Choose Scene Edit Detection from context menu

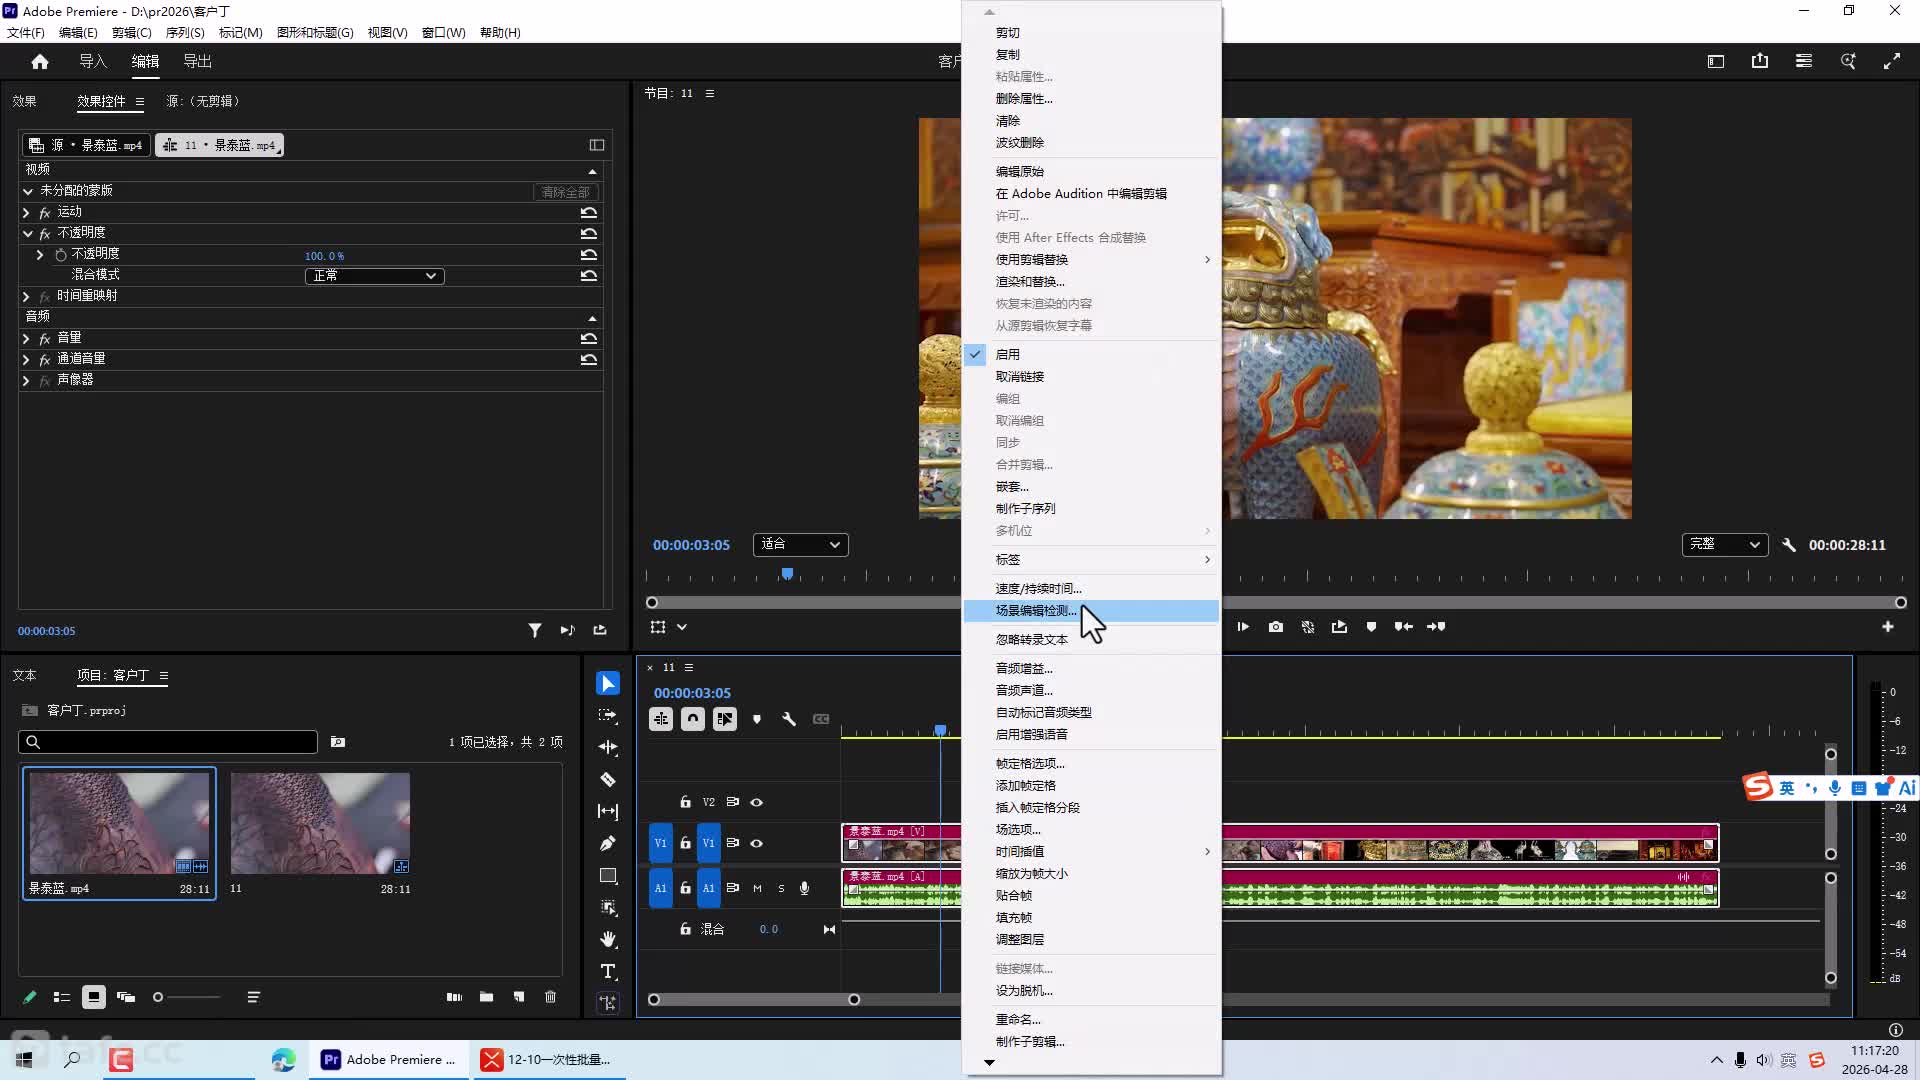click(1090, 611)
